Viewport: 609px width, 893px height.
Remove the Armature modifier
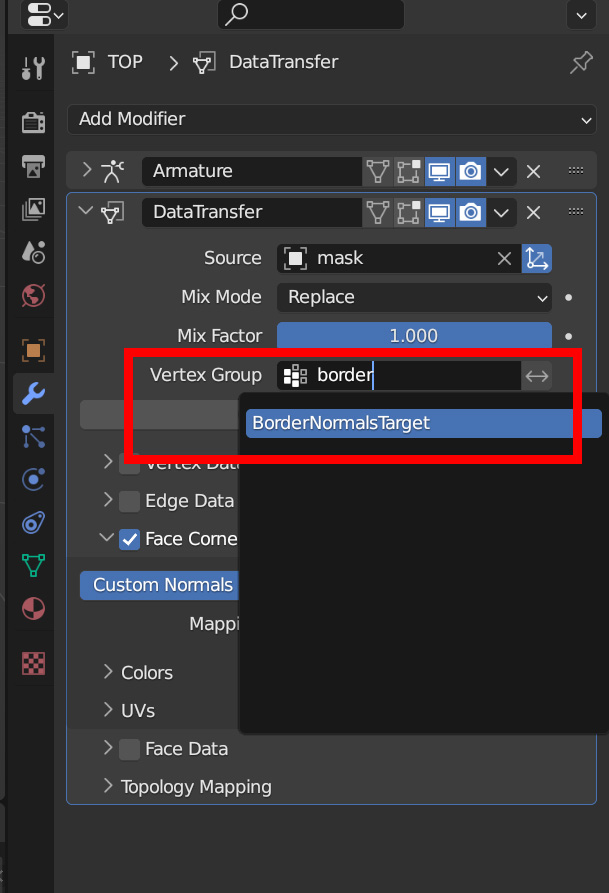[x=533, y=171]
